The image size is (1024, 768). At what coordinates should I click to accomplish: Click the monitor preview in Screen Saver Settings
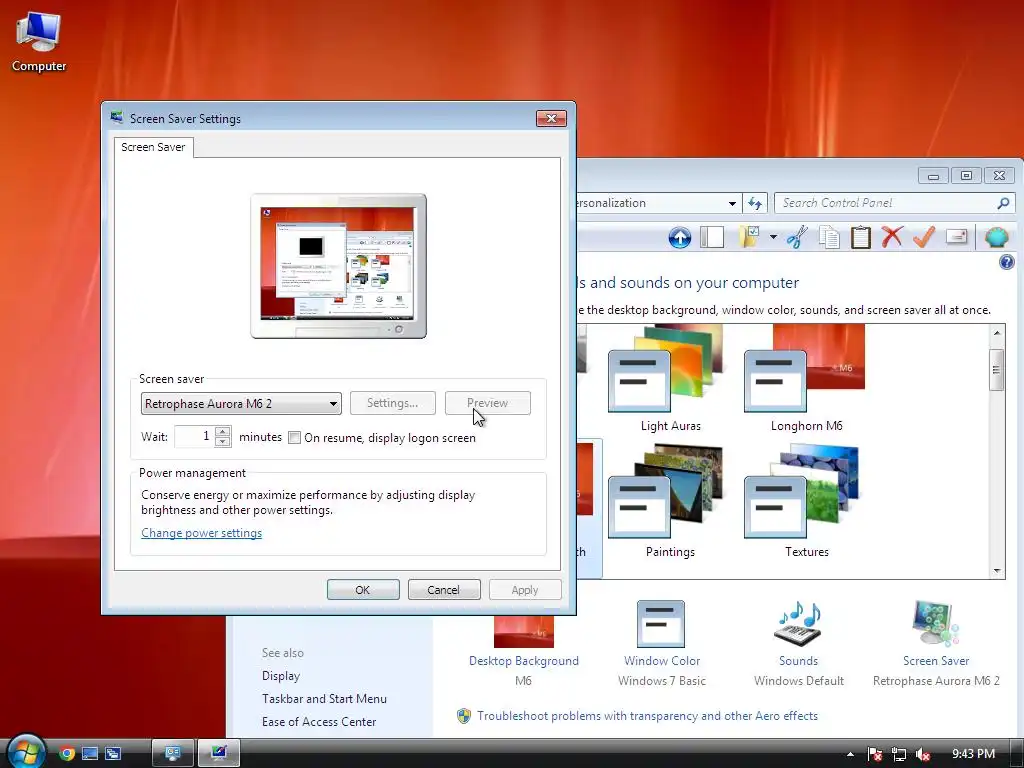coord(338,266)
